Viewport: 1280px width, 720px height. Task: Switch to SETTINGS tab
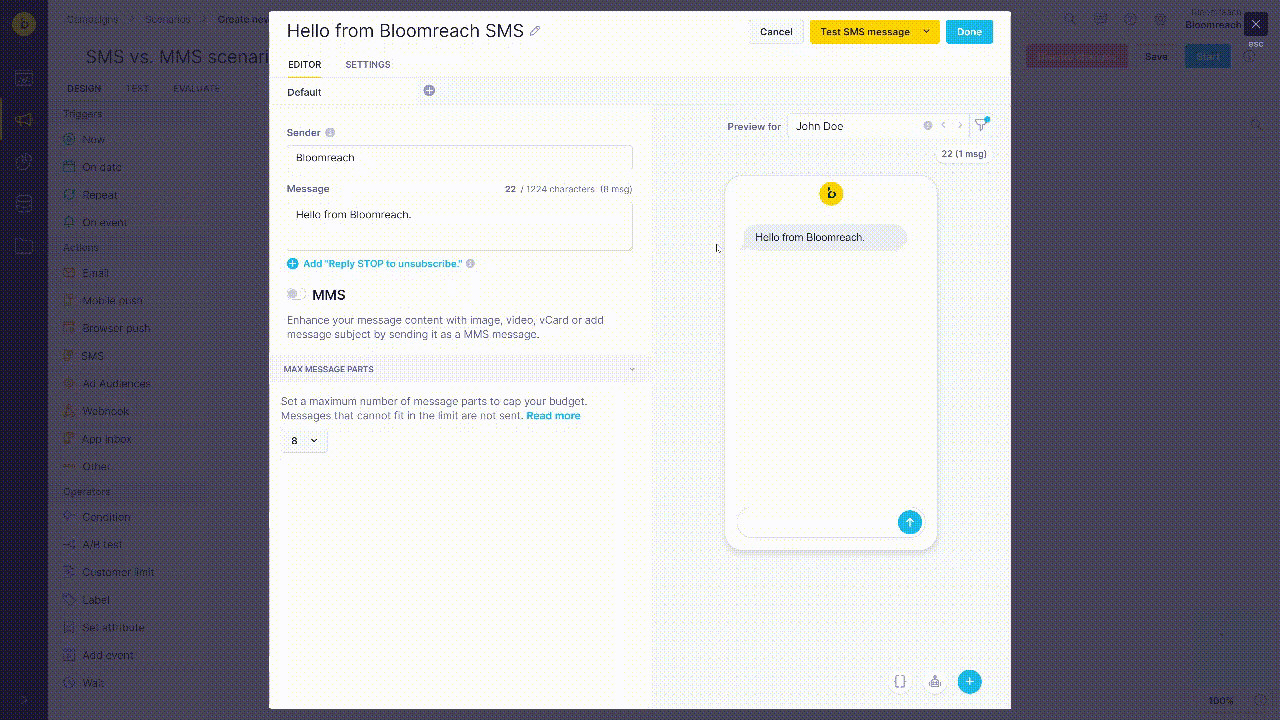(x=368, y=65)
